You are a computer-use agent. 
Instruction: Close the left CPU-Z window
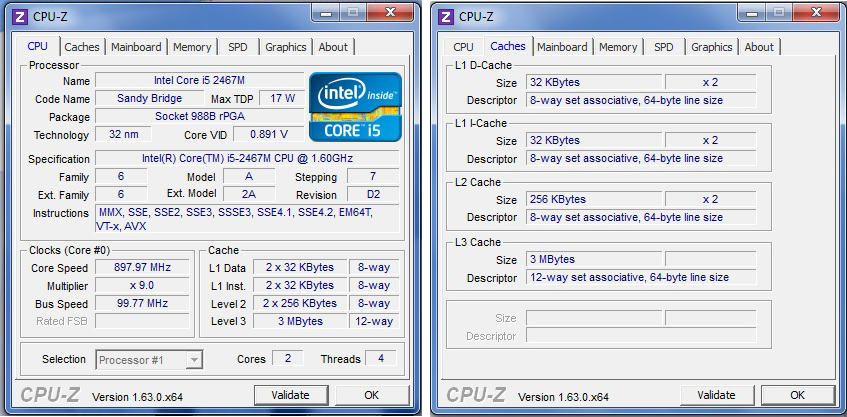(x=391, y=12)
